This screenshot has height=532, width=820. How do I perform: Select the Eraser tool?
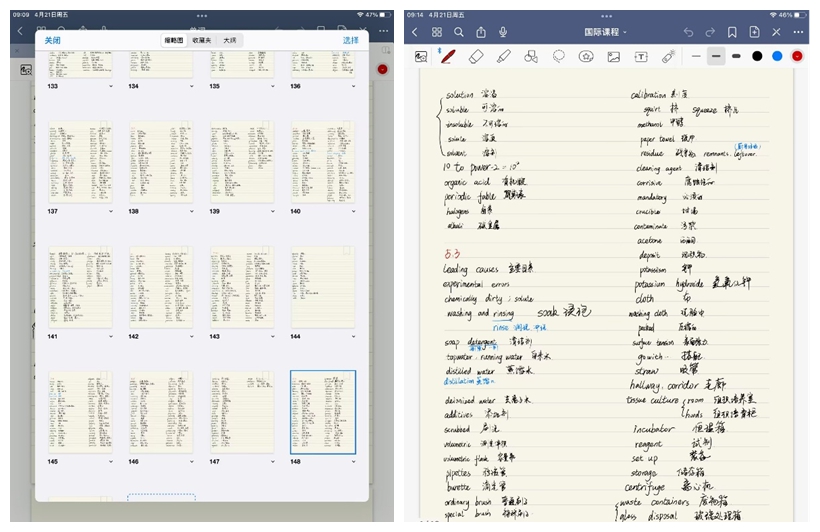476,56
